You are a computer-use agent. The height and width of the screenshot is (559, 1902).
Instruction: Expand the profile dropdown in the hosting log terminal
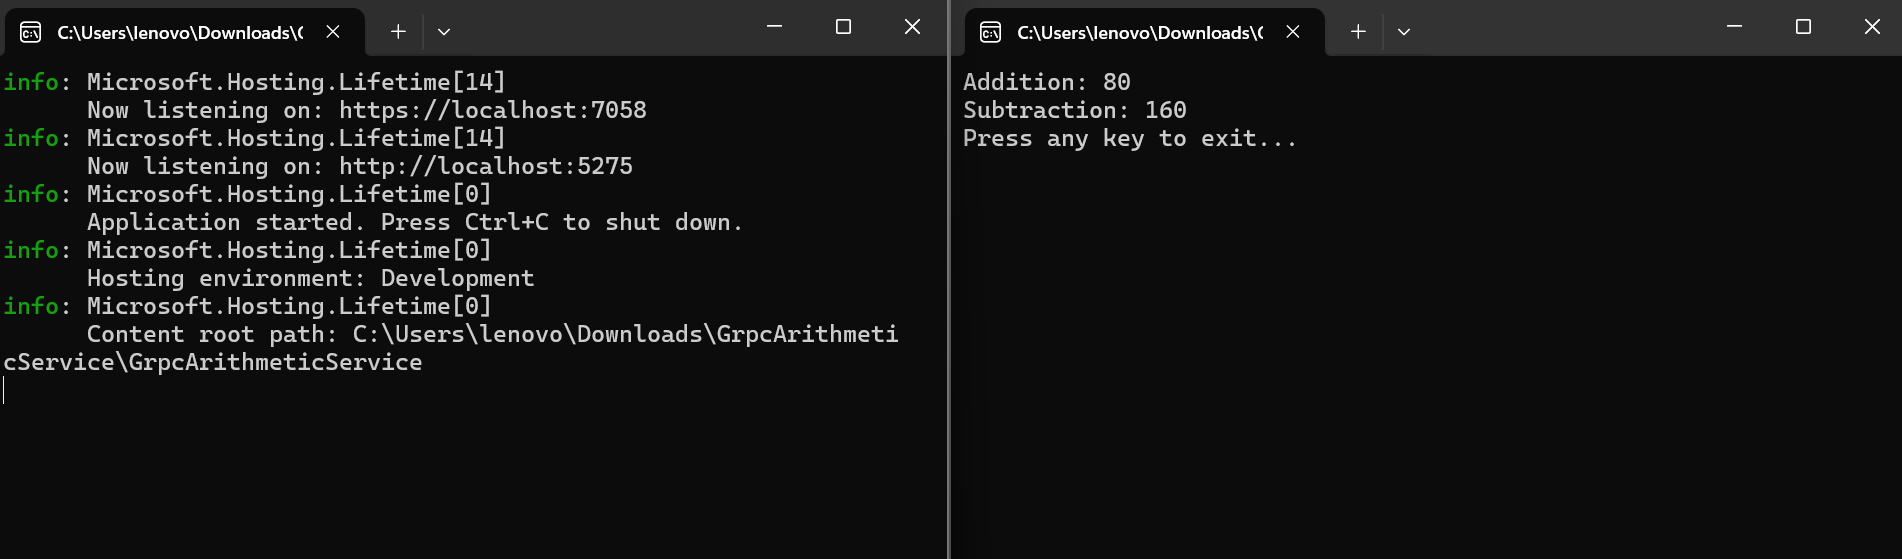point(444,32)
